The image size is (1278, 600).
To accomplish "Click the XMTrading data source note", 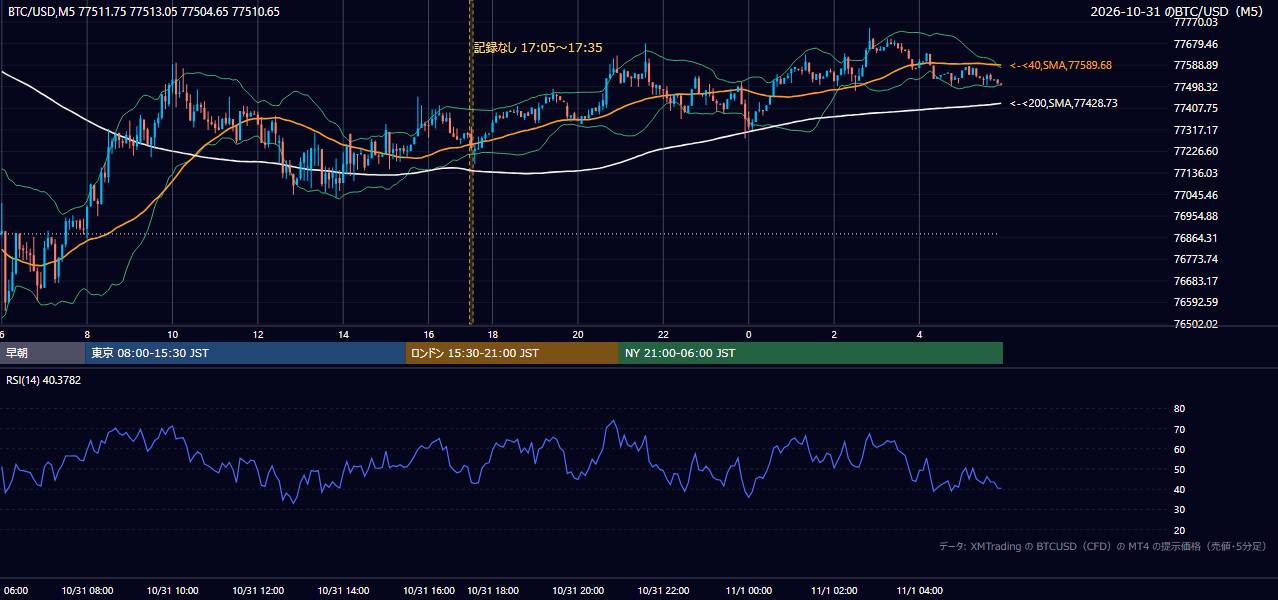I will point(1103,546).
